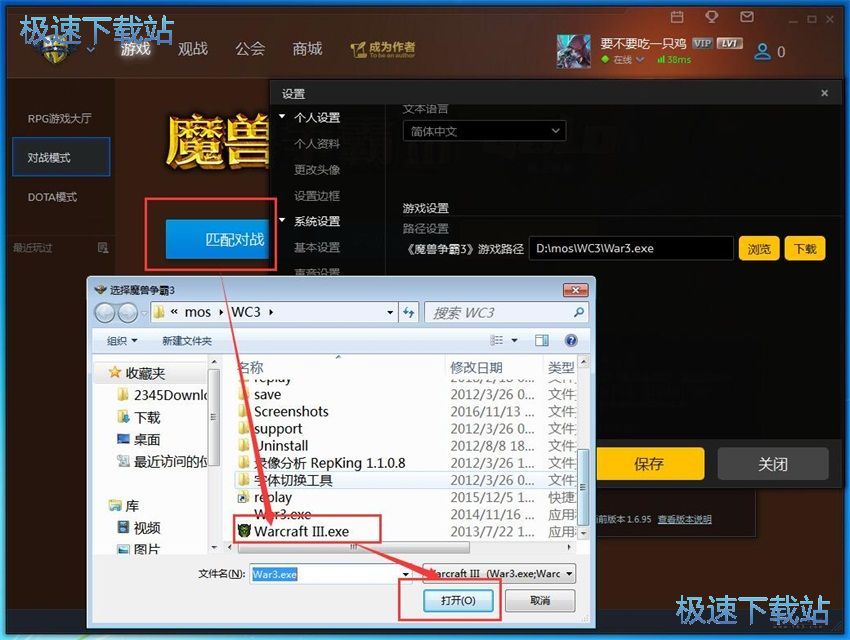850x640 pixels.
Task: Click the icon beside 最近玩过
Action: pyautogui.click(x=102, y=248)
